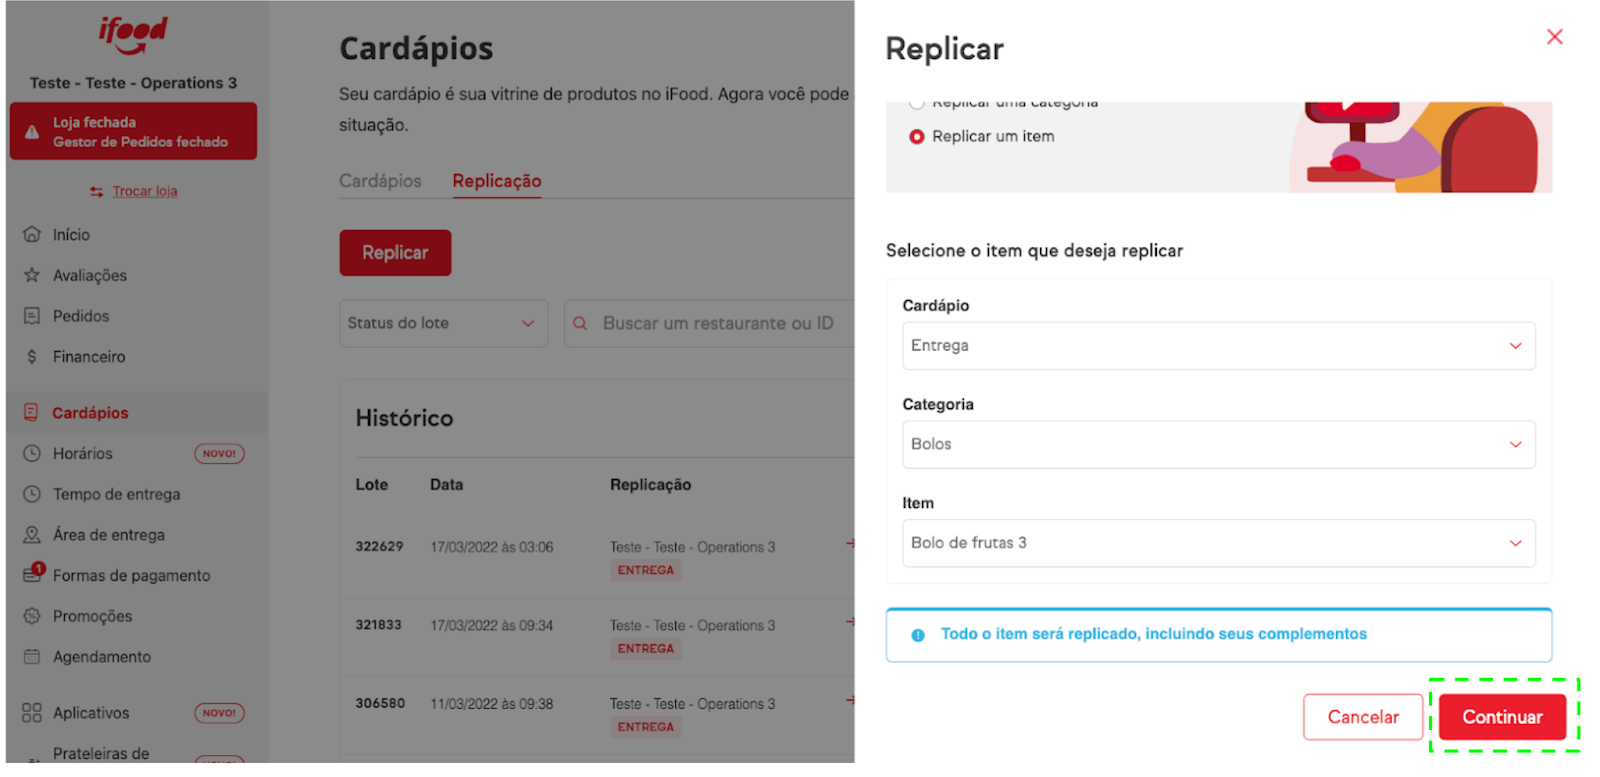Click the Agendamento calendar icon
The width and height of the screenshot is (1600, 777).
pyautogui.click(x=32, y=657)
